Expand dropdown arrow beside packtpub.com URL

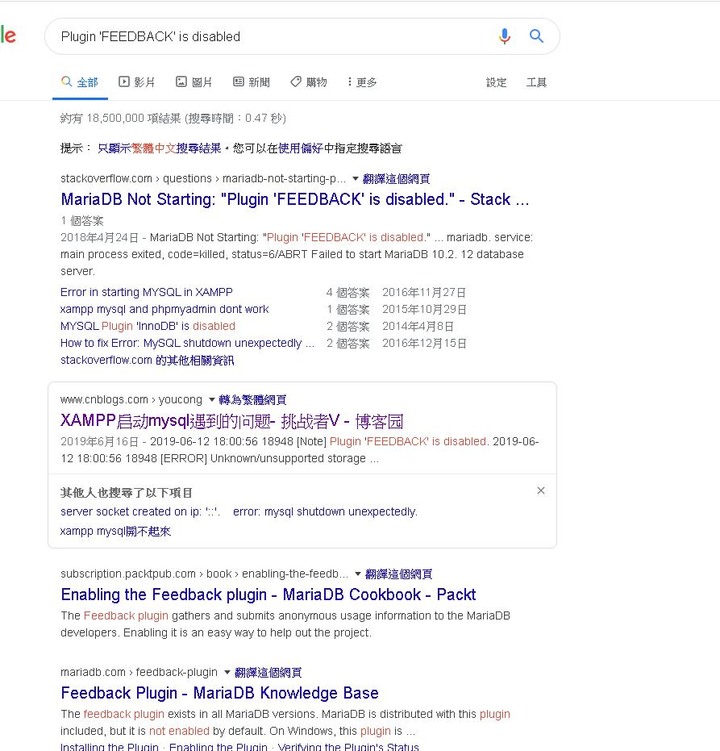(358, 574)
